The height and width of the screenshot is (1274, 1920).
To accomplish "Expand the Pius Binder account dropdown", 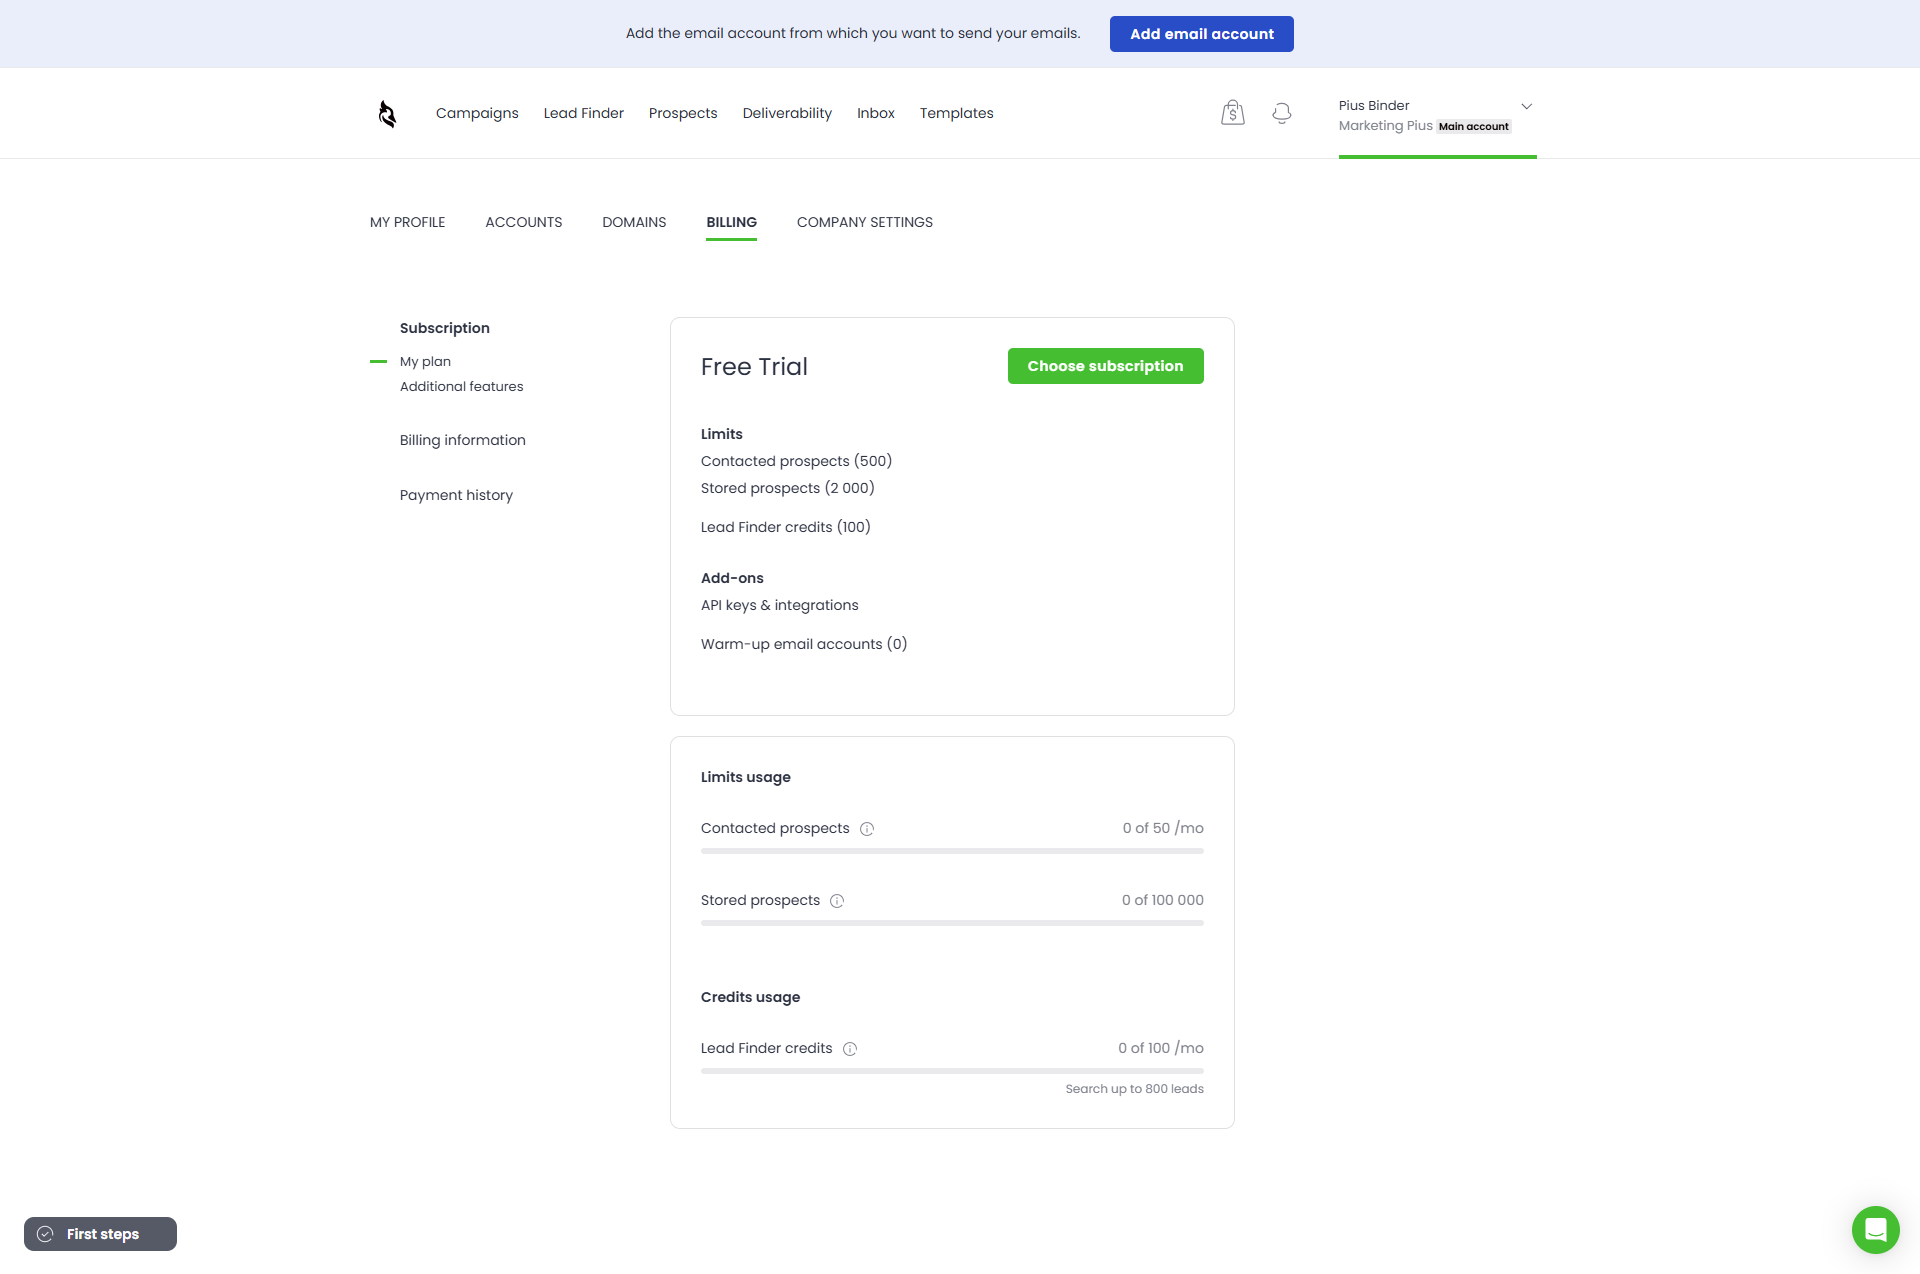I will click(1526, 106).
